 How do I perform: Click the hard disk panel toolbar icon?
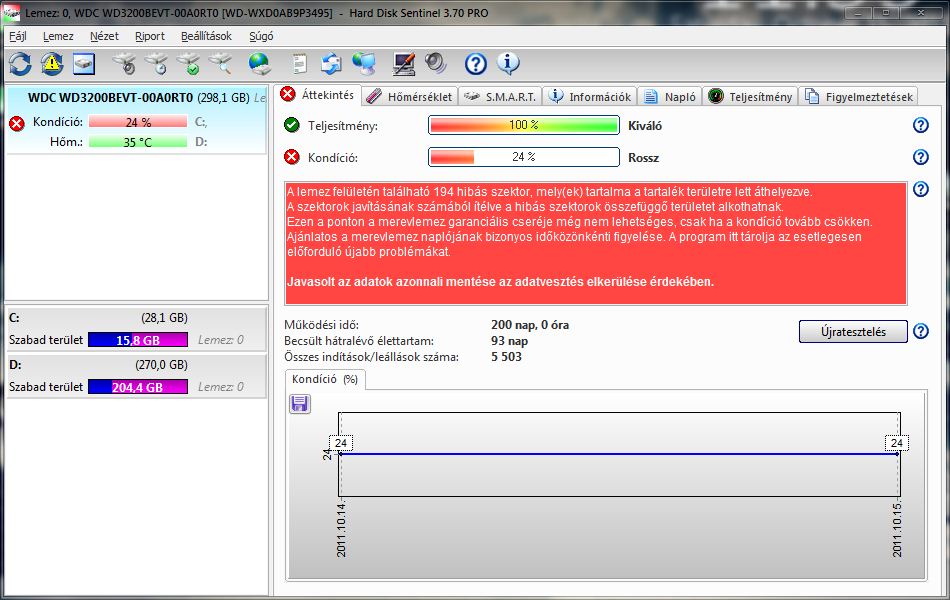(x=84, y=64)
